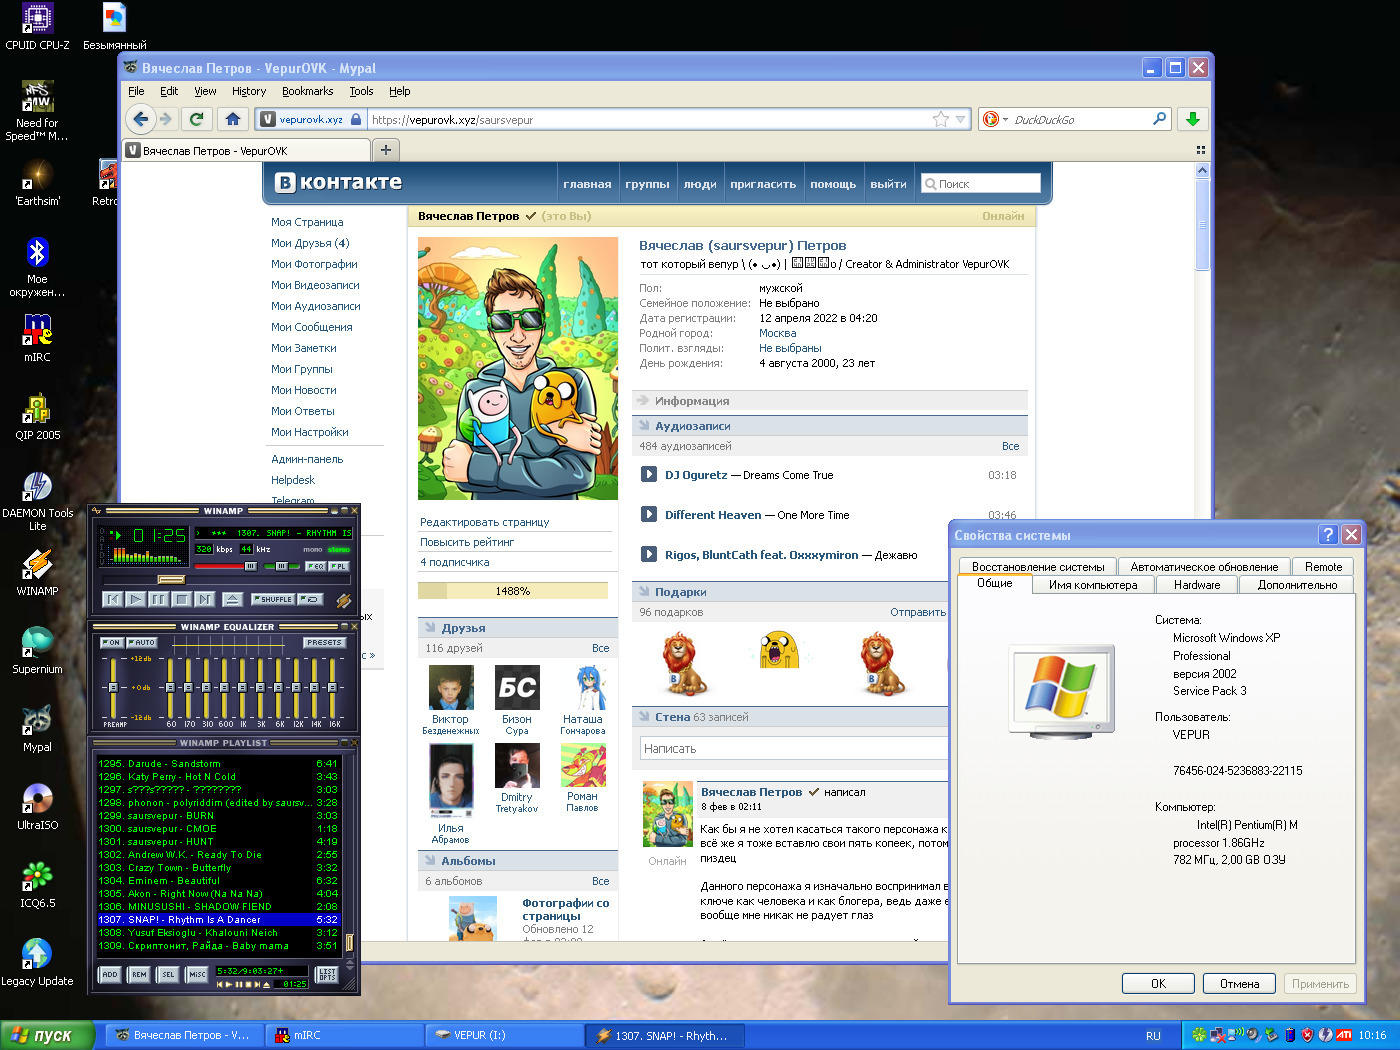Screen dimensions: 1400x1050
Task: Go to browser home page
Action: tap(233, 119)
